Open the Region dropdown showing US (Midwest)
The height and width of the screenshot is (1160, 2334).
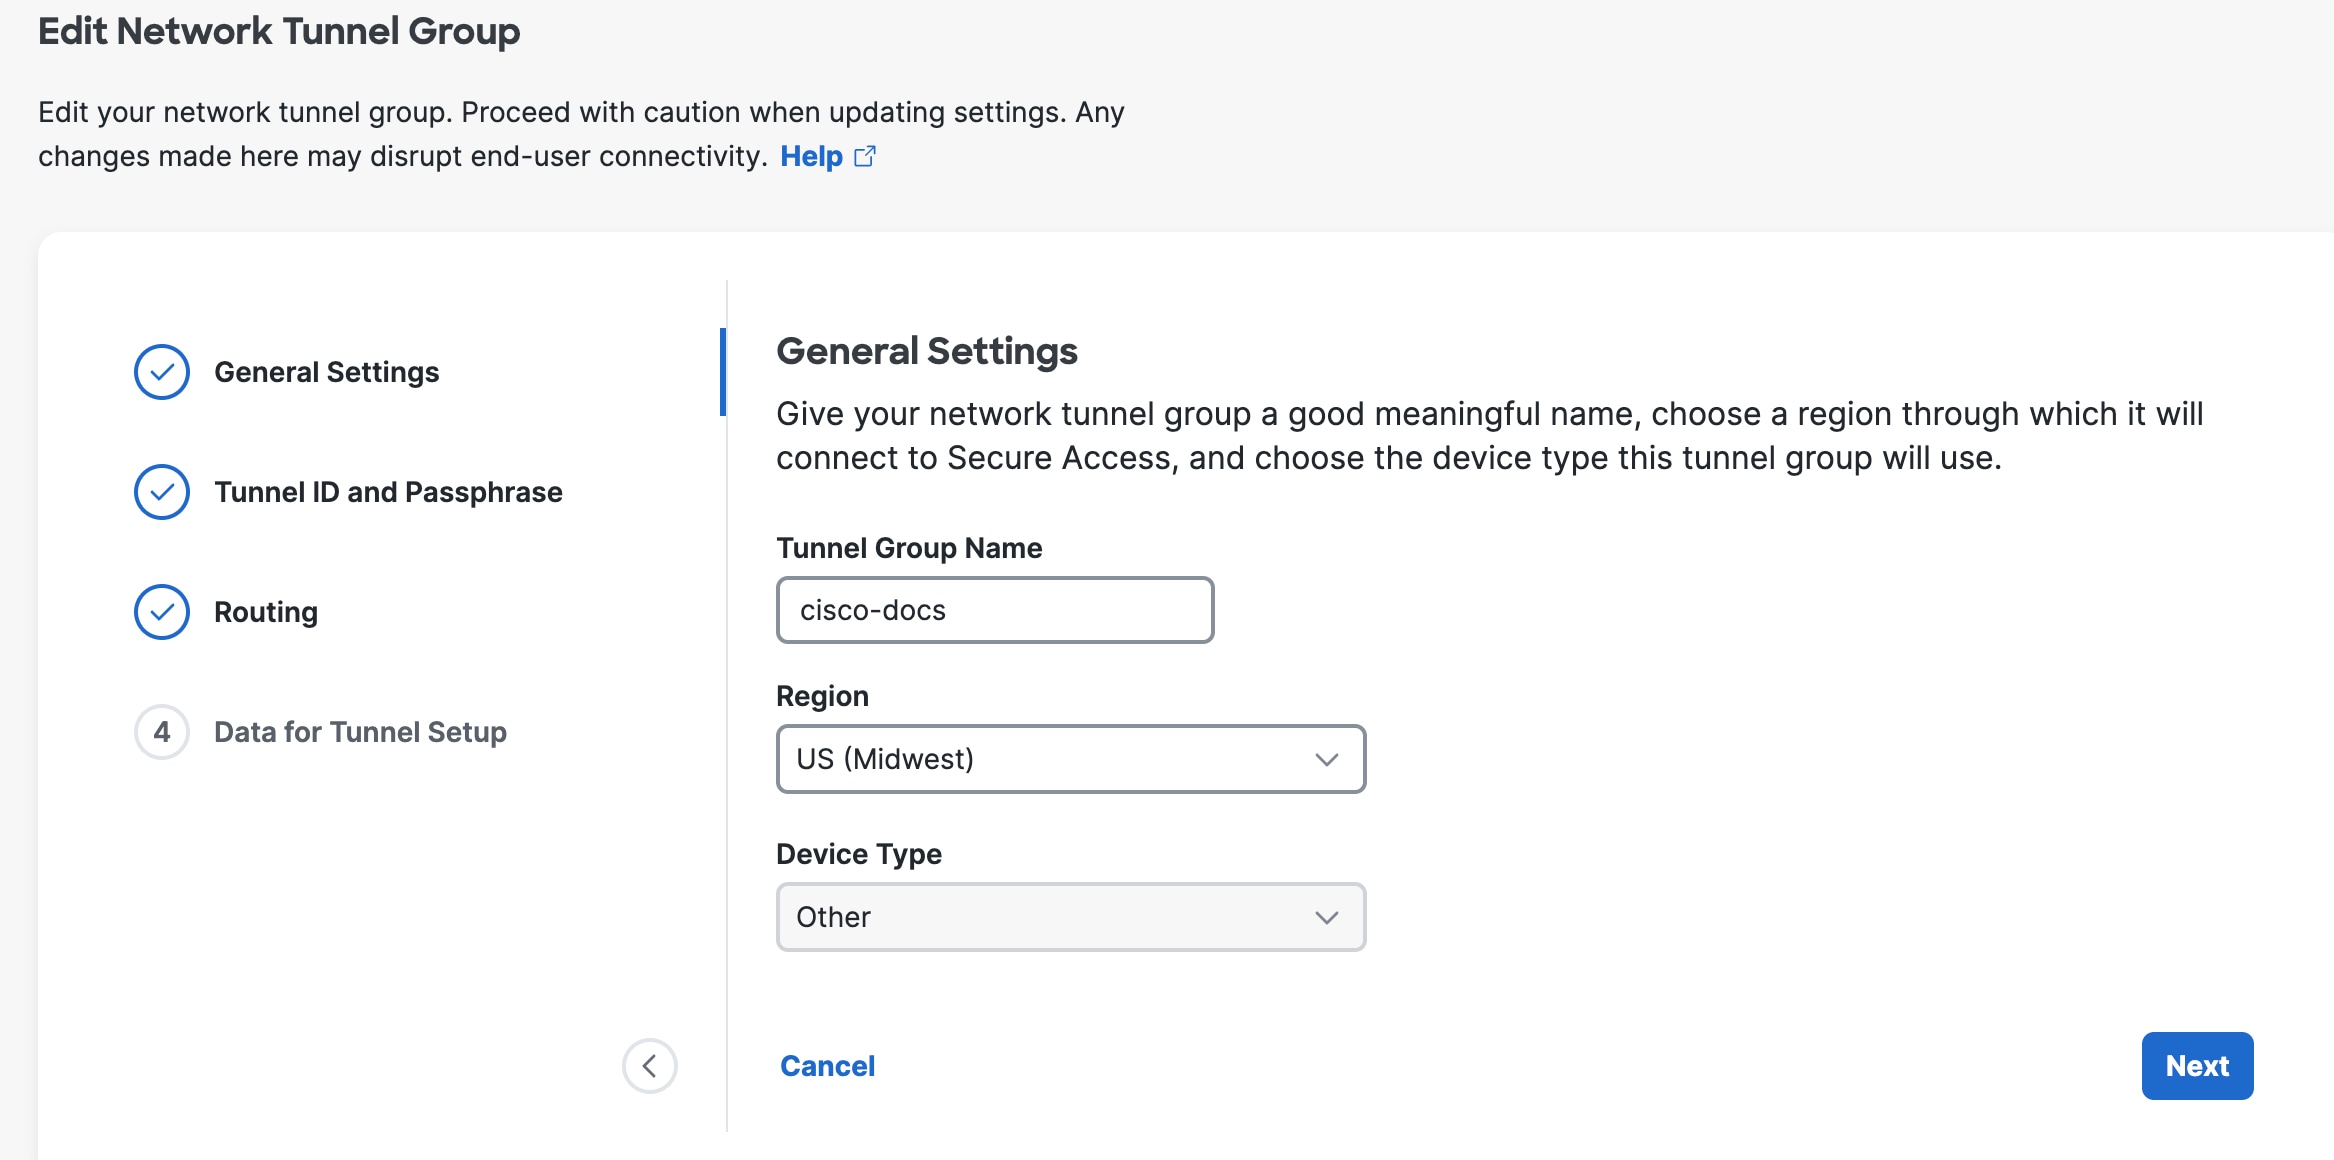pyautogui.click(x=1070, y=759)
